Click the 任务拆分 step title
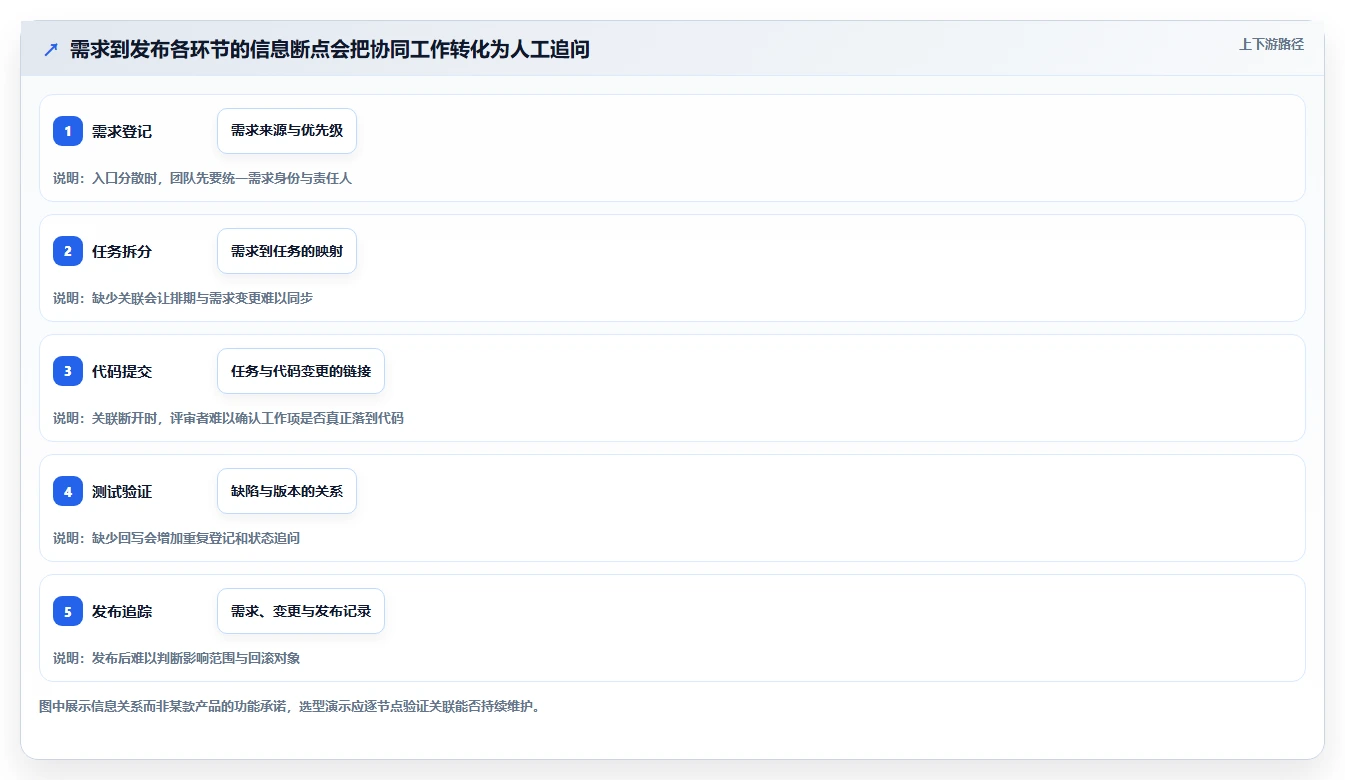Viewport: 1345px width, 780px height. tap(122, 252)
